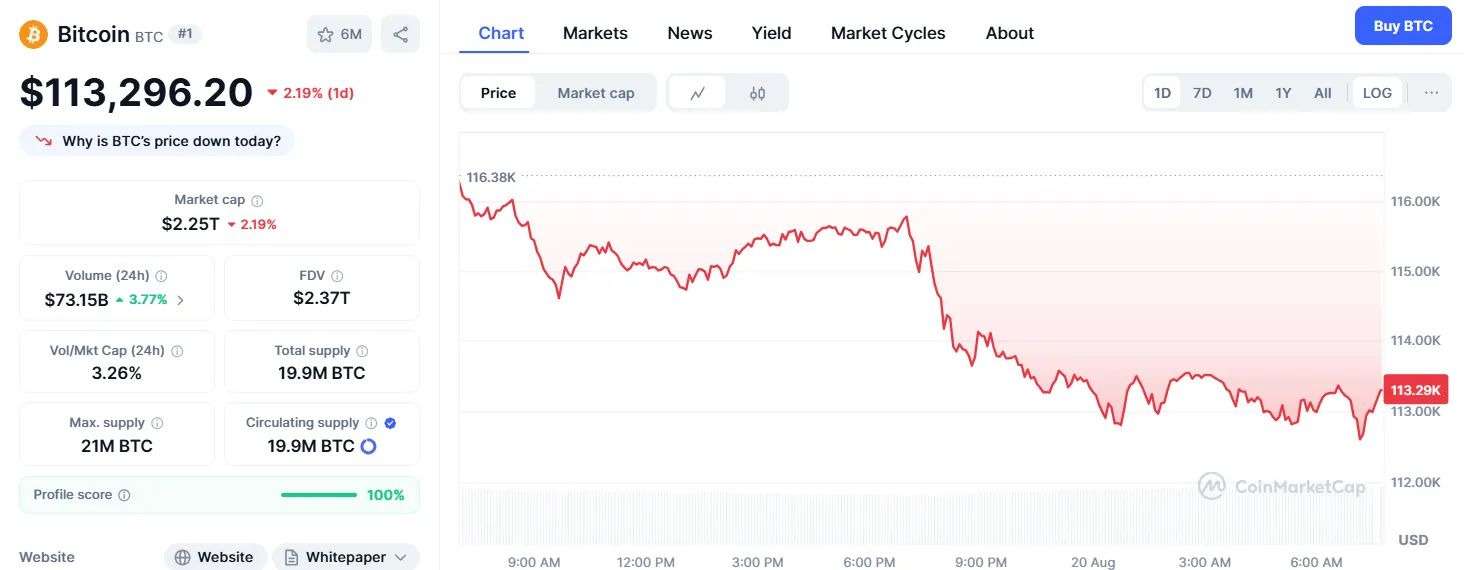Image resolution: width=1464 pixels, height=570 pixels.
Task: Switch to line chart view icon
Action: [x=698, y=93]
